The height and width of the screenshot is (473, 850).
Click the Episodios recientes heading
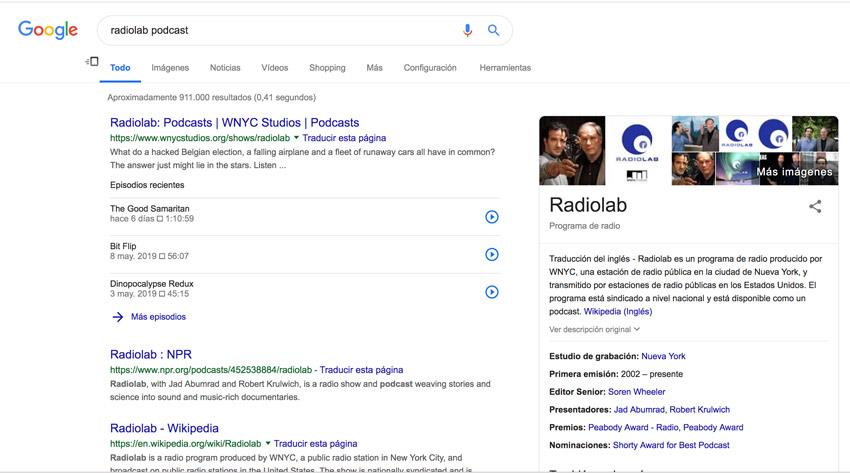tap(147, 185)
